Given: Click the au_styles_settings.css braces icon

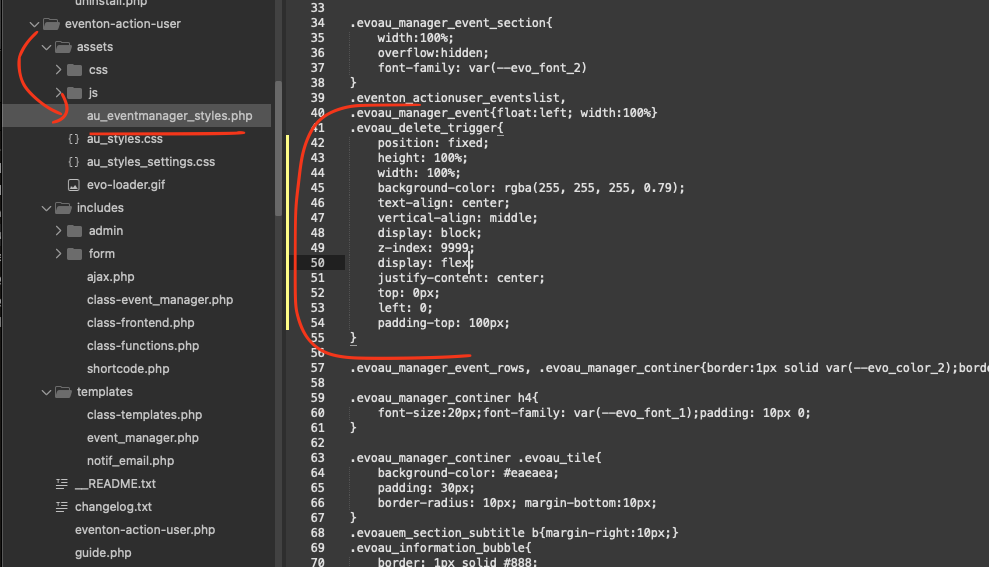Looking at the screenshot, I should 74,162.
